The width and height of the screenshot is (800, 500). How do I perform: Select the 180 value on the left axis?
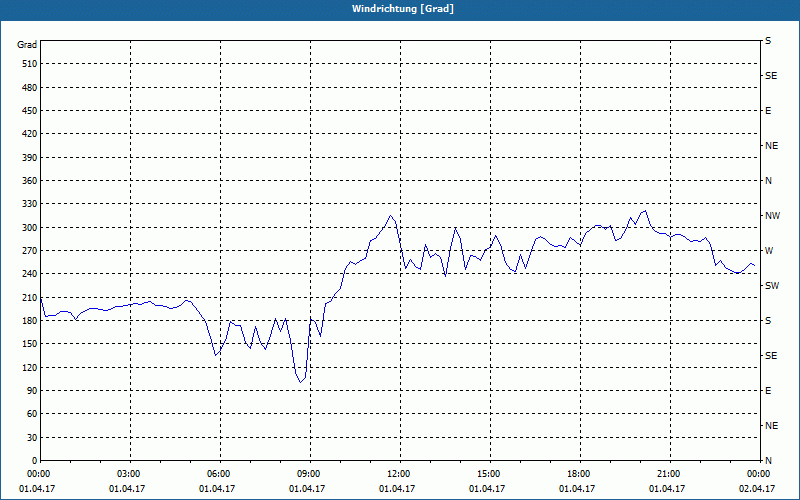(30, 320)
